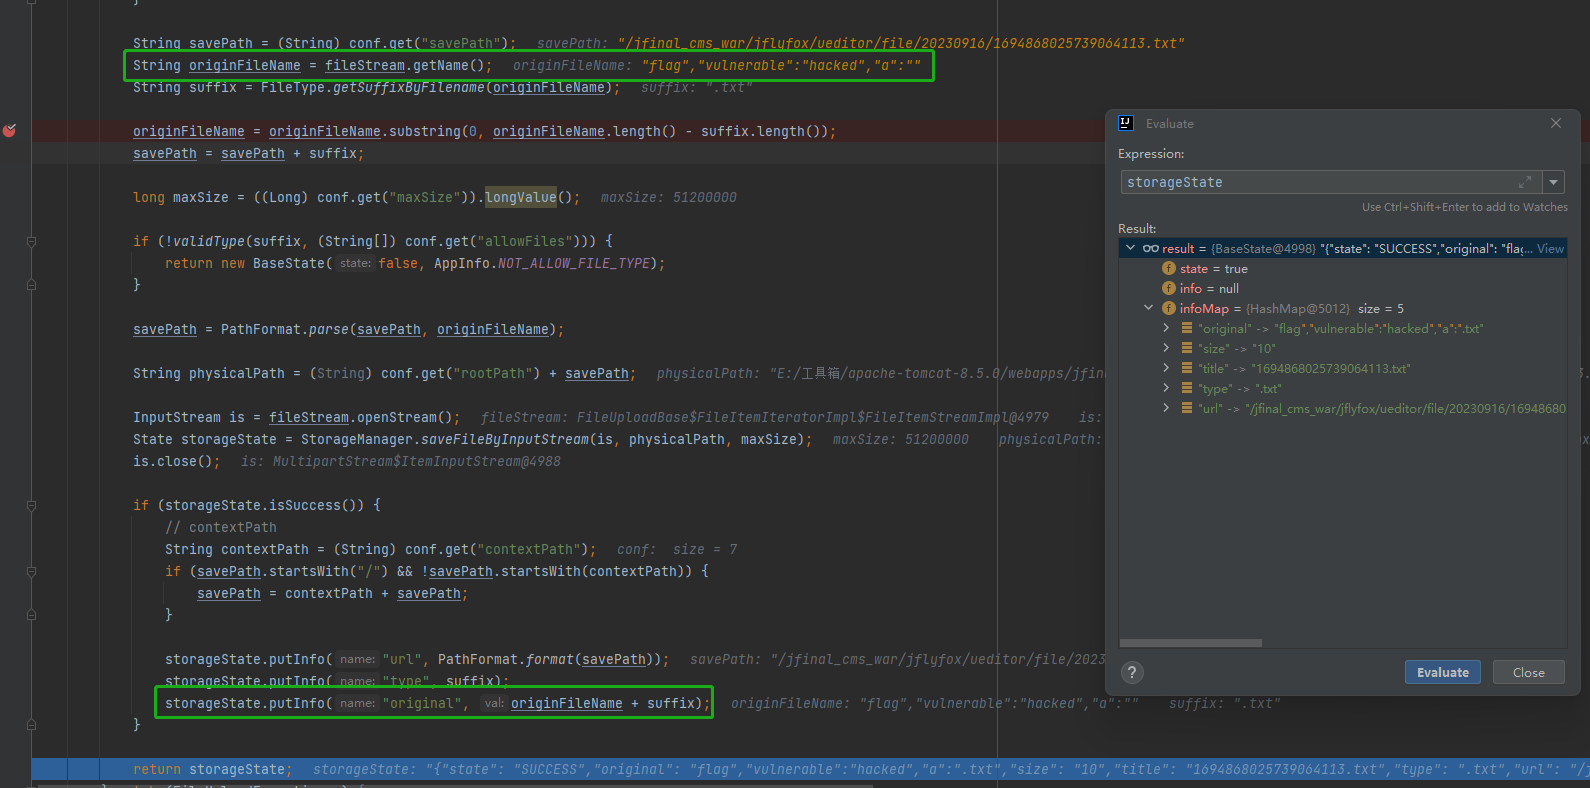Viewport: 1590px width, 788px height.
Task: Fold the if (storageState.isSuccess()) block
Action: pyautogui.click(x=31, y=506)
